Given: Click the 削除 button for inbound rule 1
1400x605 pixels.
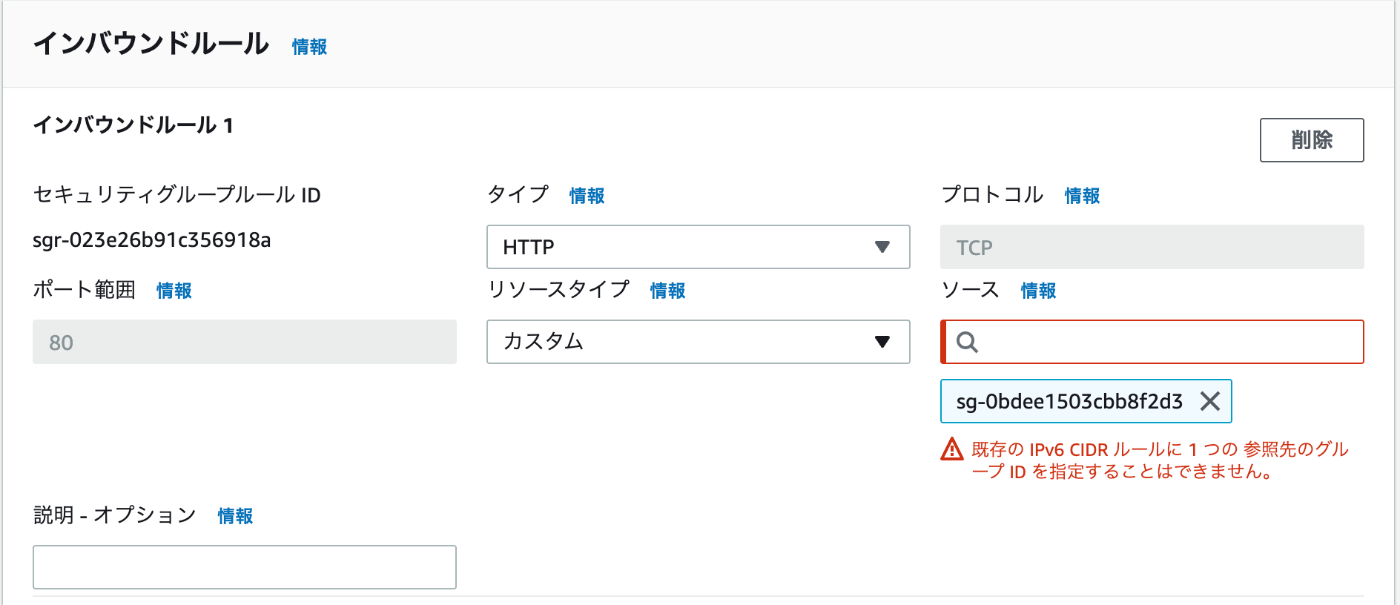Looking at the screenshot, I should tap(1312, 140).
